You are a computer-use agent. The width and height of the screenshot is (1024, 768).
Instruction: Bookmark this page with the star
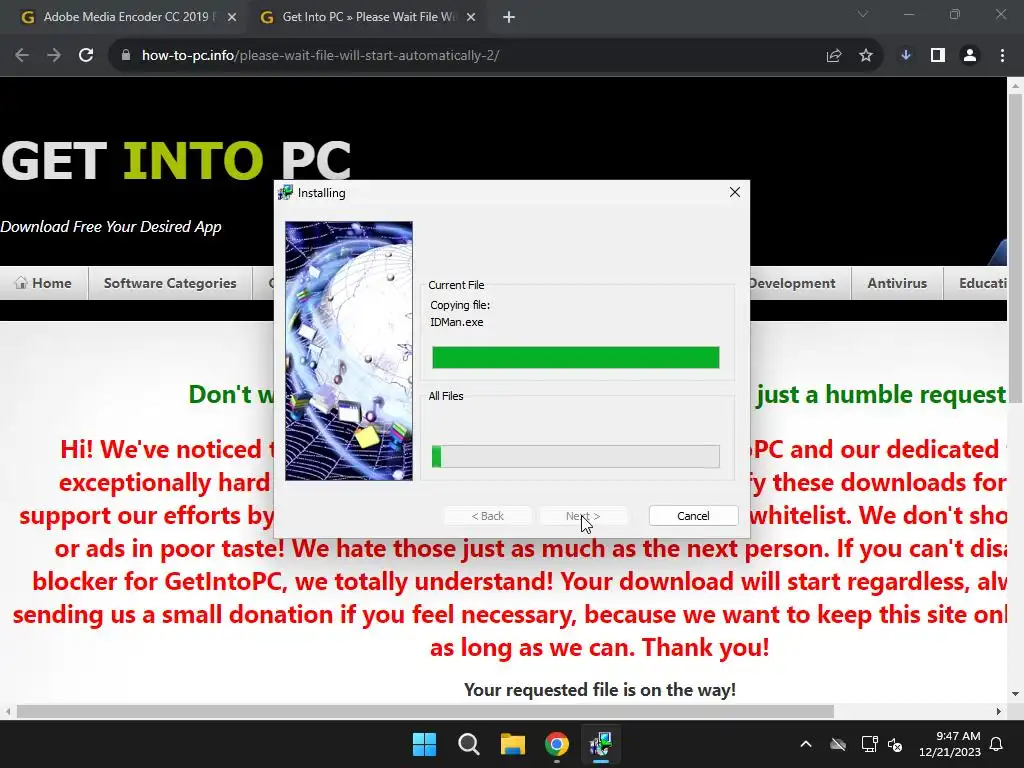(x=866, y=56)
